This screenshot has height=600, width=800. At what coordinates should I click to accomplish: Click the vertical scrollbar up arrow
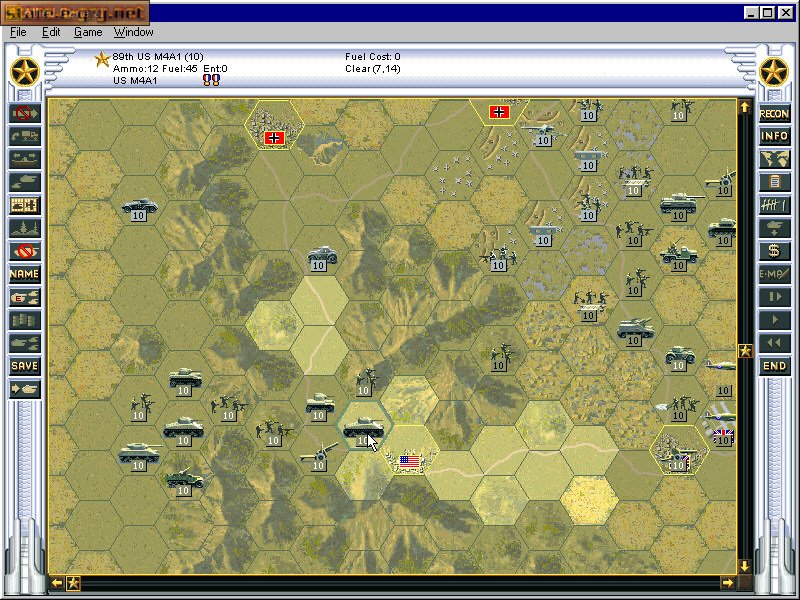745,107
